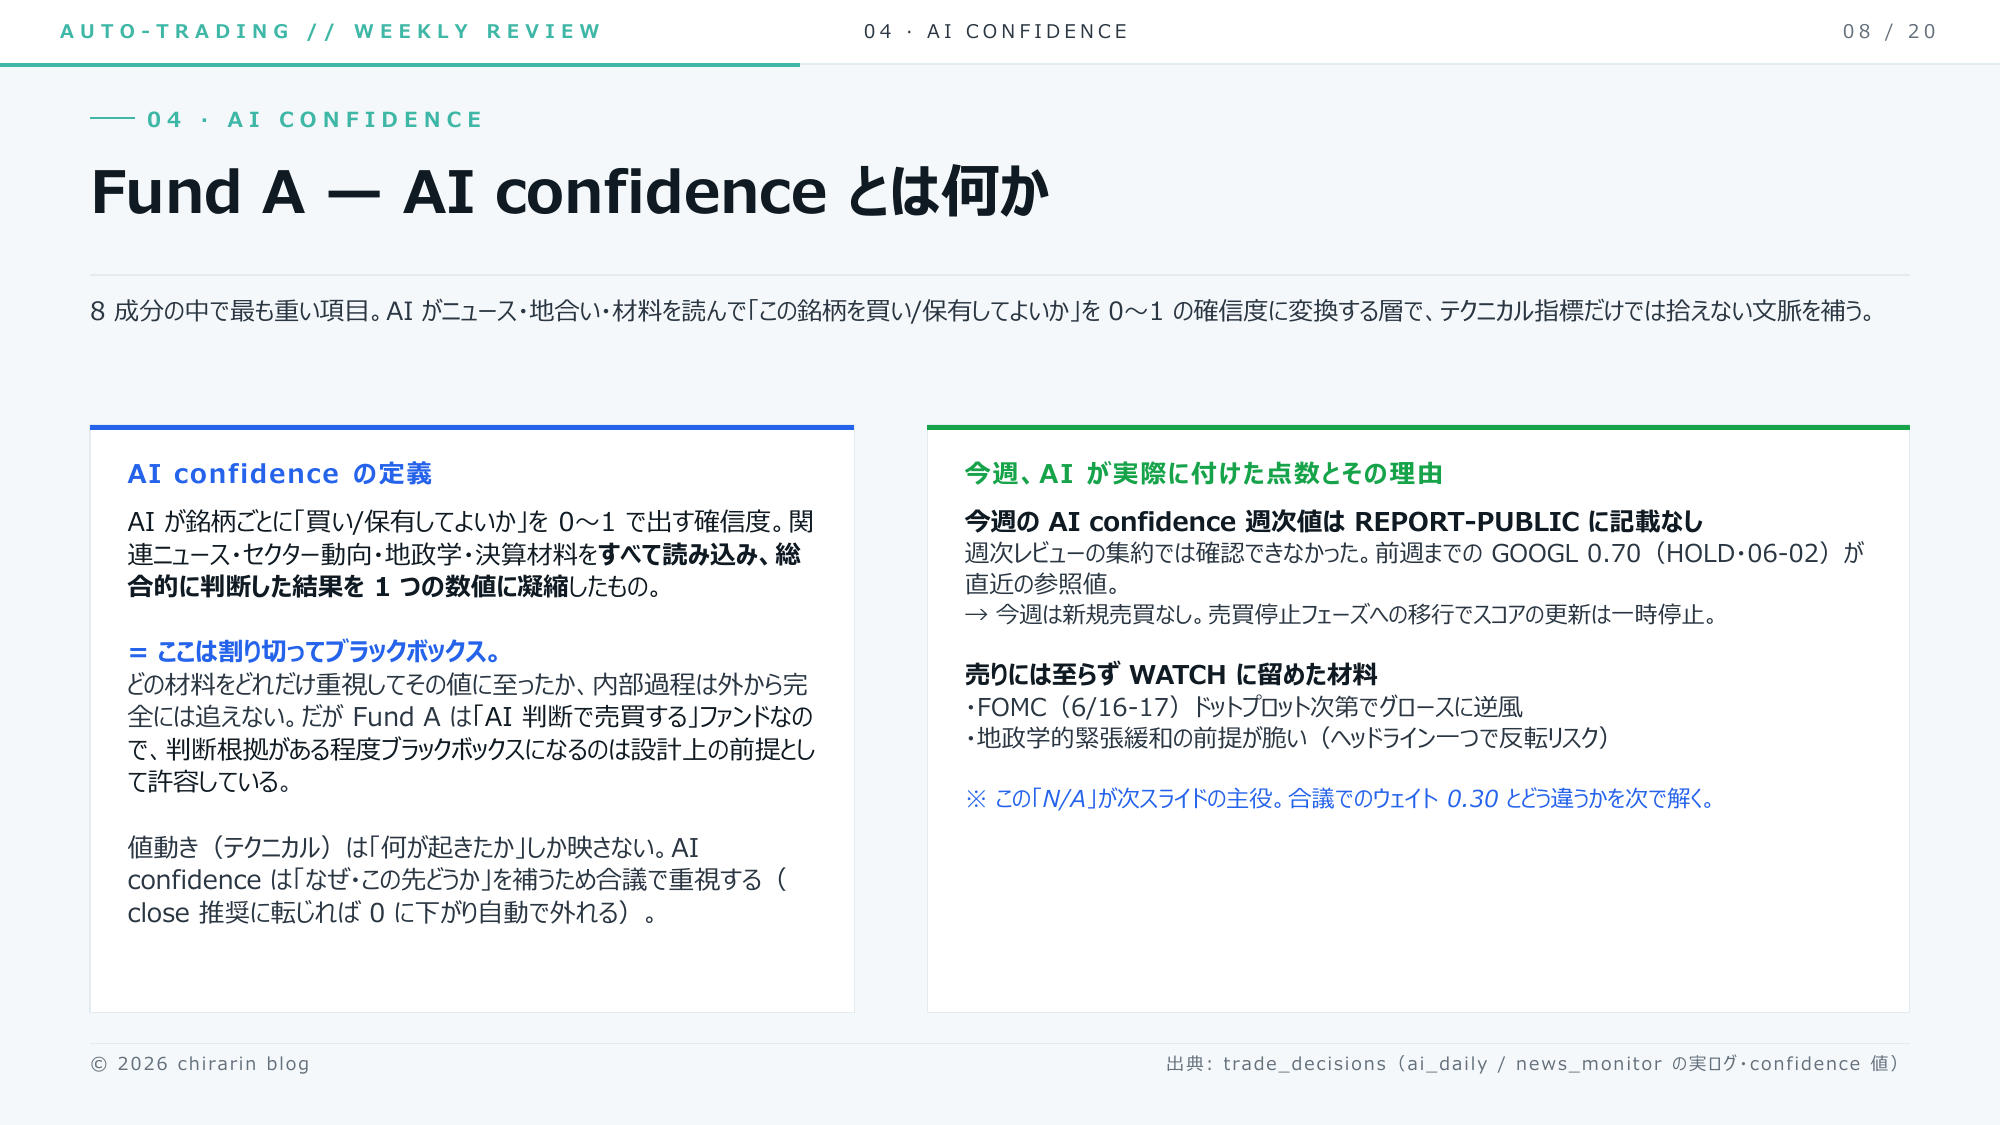This screenshot has width=2000, height=1125.
Task: Click the green heading '今週、AI が実際に付けた点数とその理由'
Action: click(x=1204, y=474)
